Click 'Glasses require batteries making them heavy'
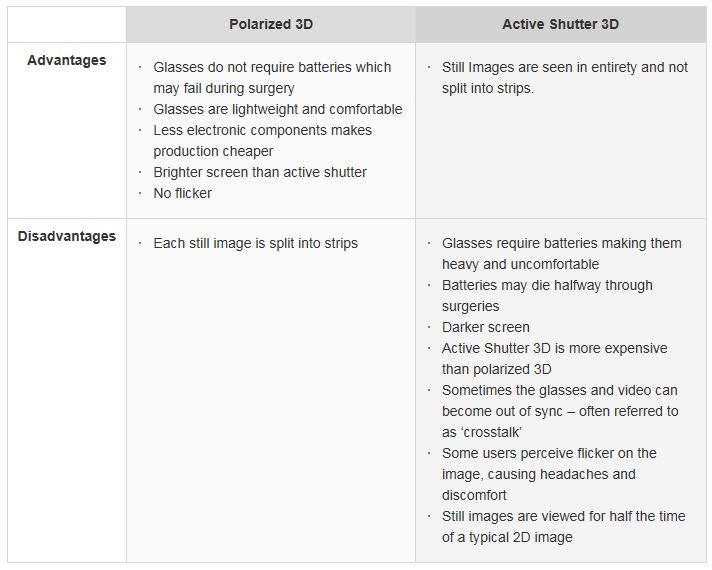The image size is (712, 570). click(562, 254)
